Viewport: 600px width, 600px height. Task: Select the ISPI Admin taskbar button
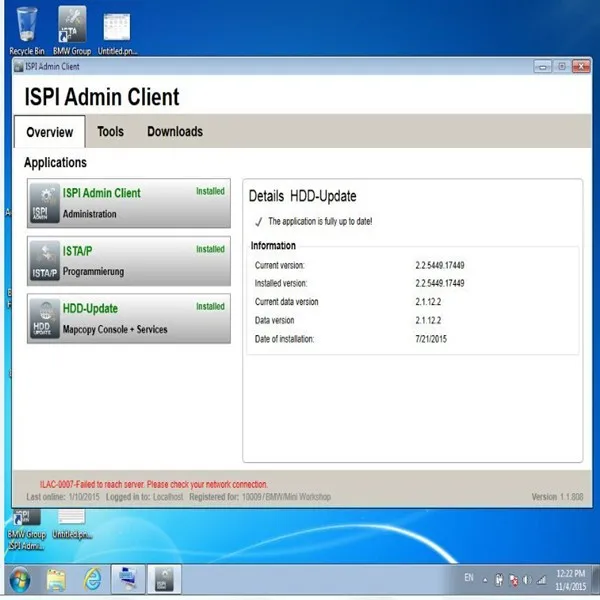164,579
